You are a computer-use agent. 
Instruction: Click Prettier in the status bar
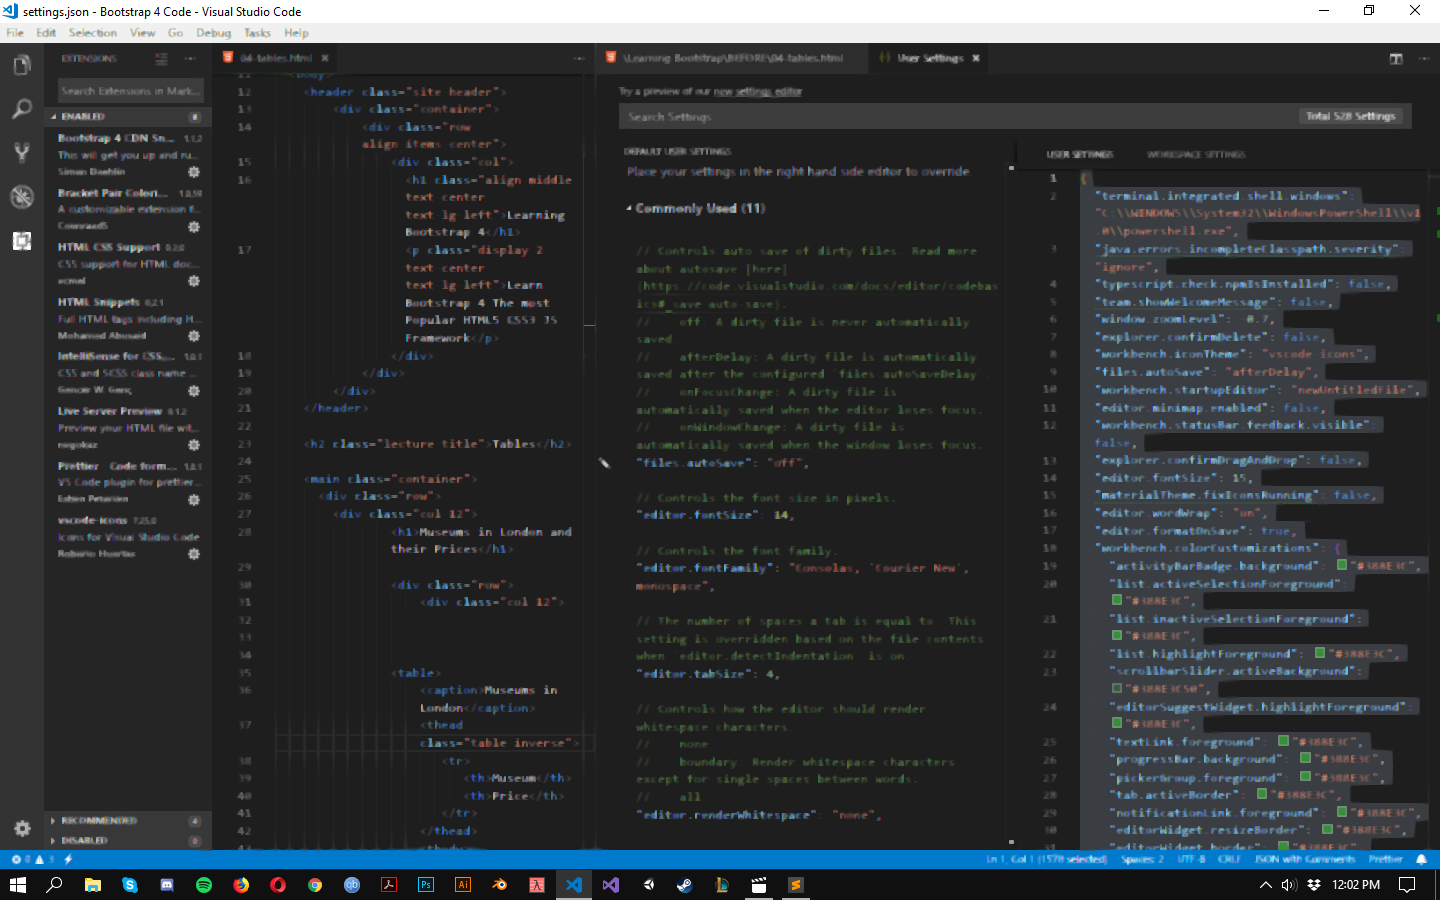click(x=1385, y=859)
